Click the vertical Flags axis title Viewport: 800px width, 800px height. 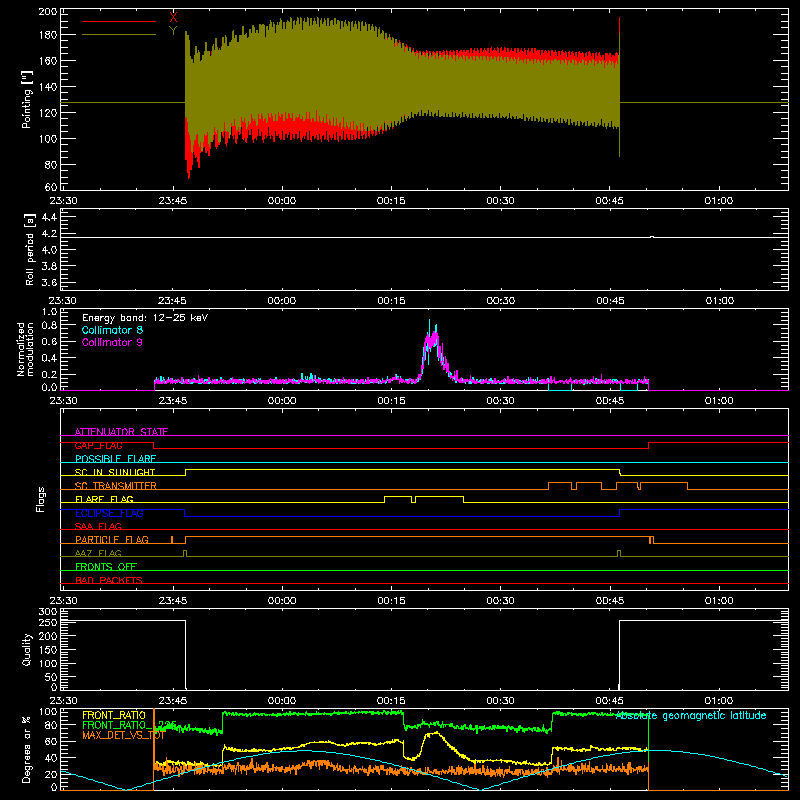41,499
